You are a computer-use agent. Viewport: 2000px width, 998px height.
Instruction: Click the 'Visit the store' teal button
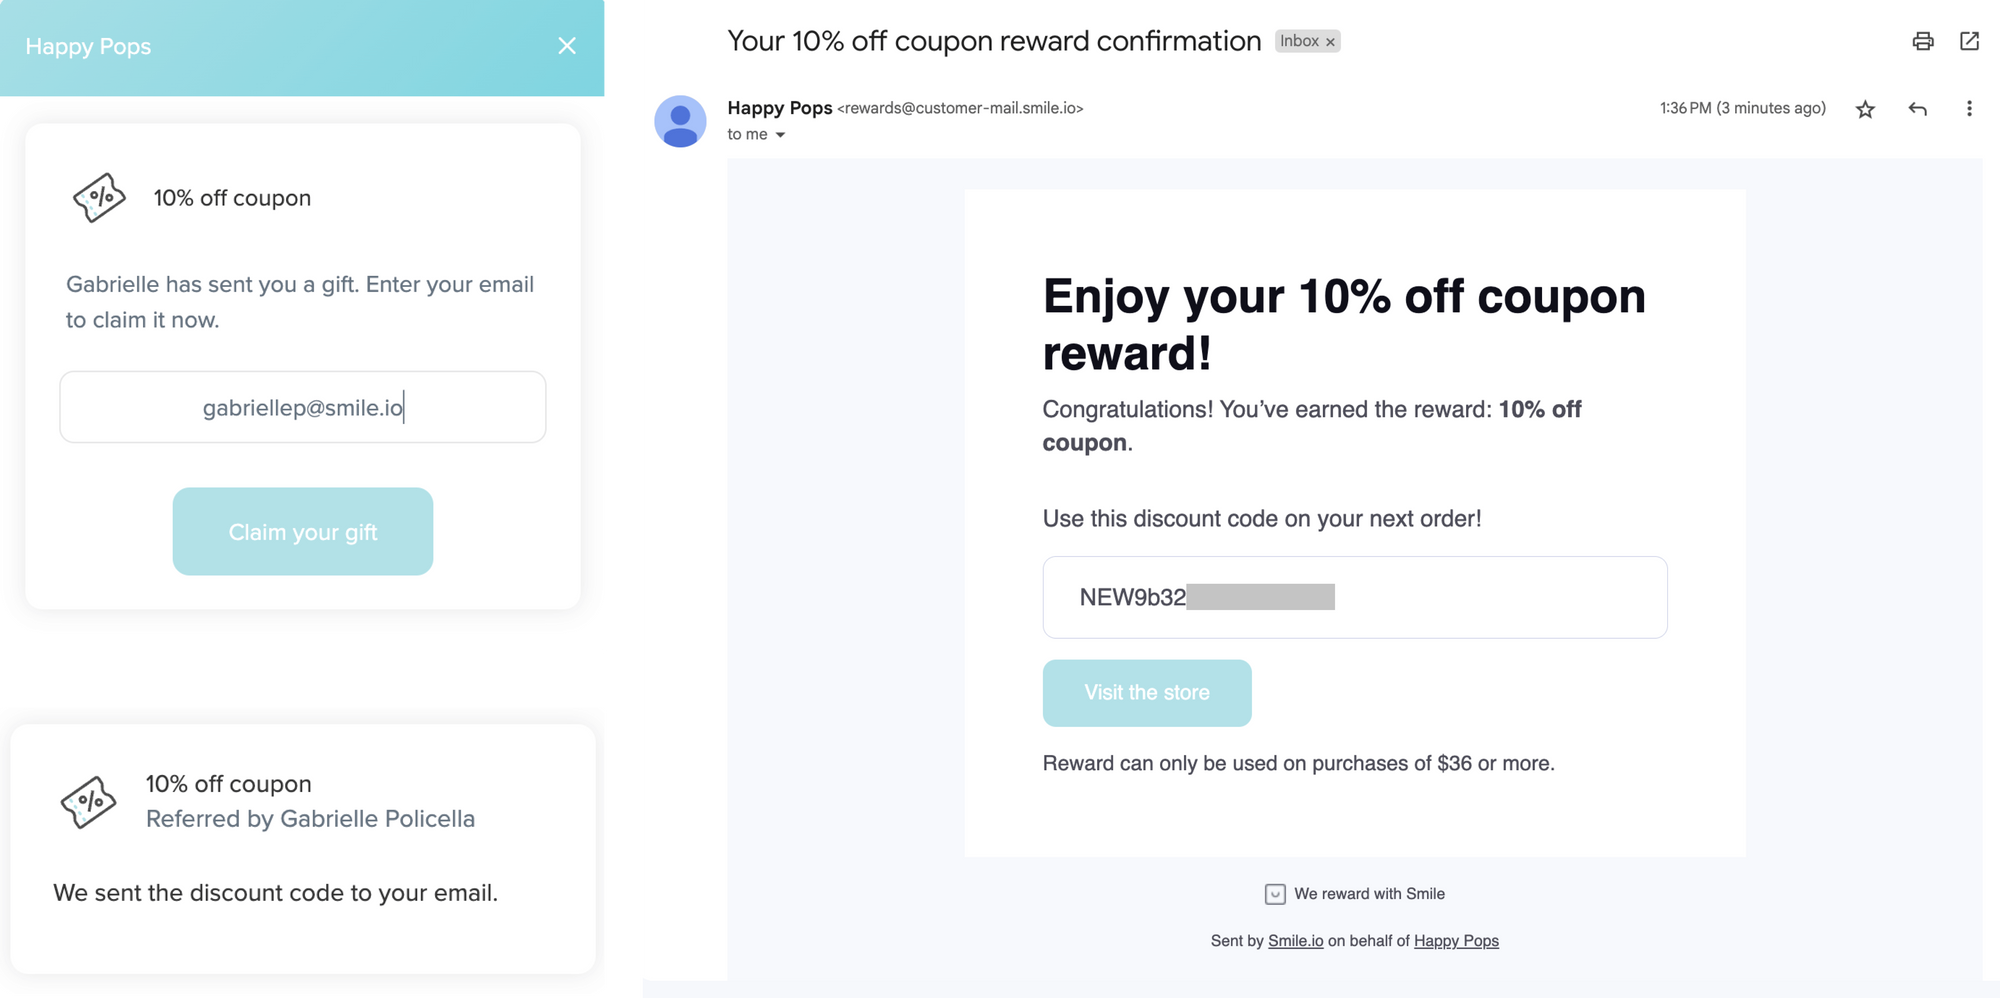(1146, 692)
